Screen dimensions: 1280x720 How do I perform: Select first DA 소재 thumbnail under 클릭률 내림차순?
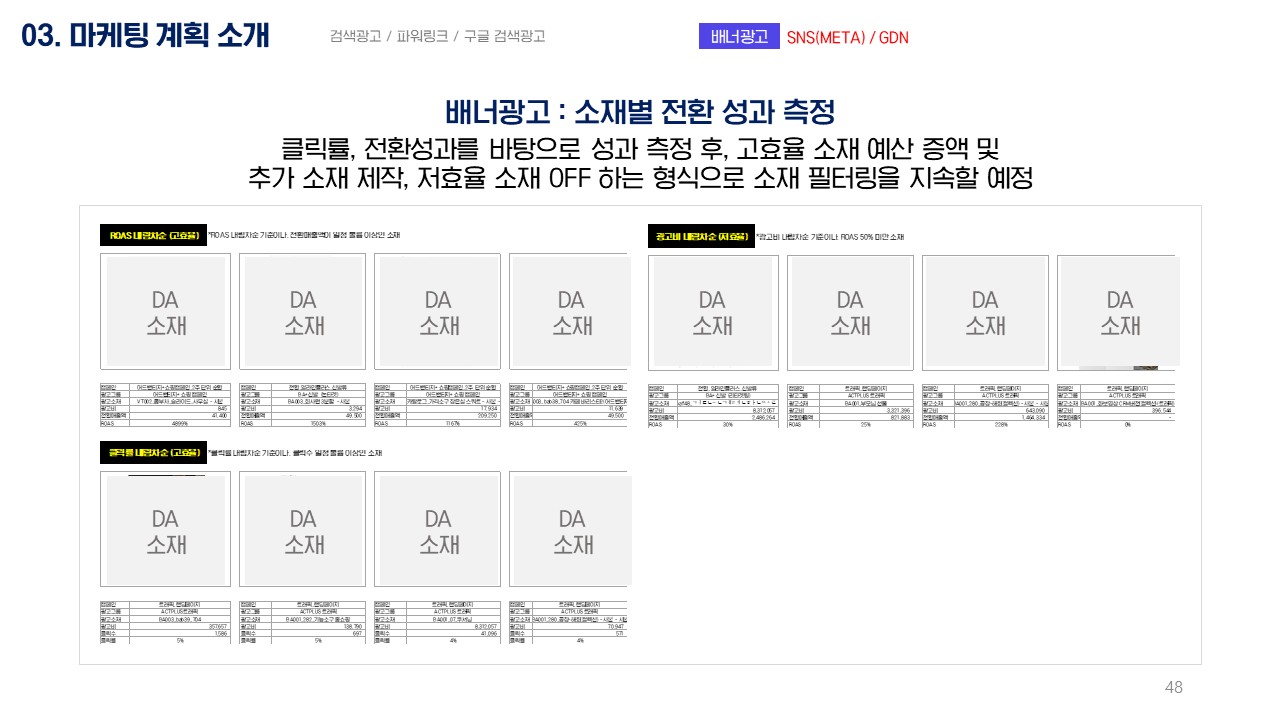[166, 530]
